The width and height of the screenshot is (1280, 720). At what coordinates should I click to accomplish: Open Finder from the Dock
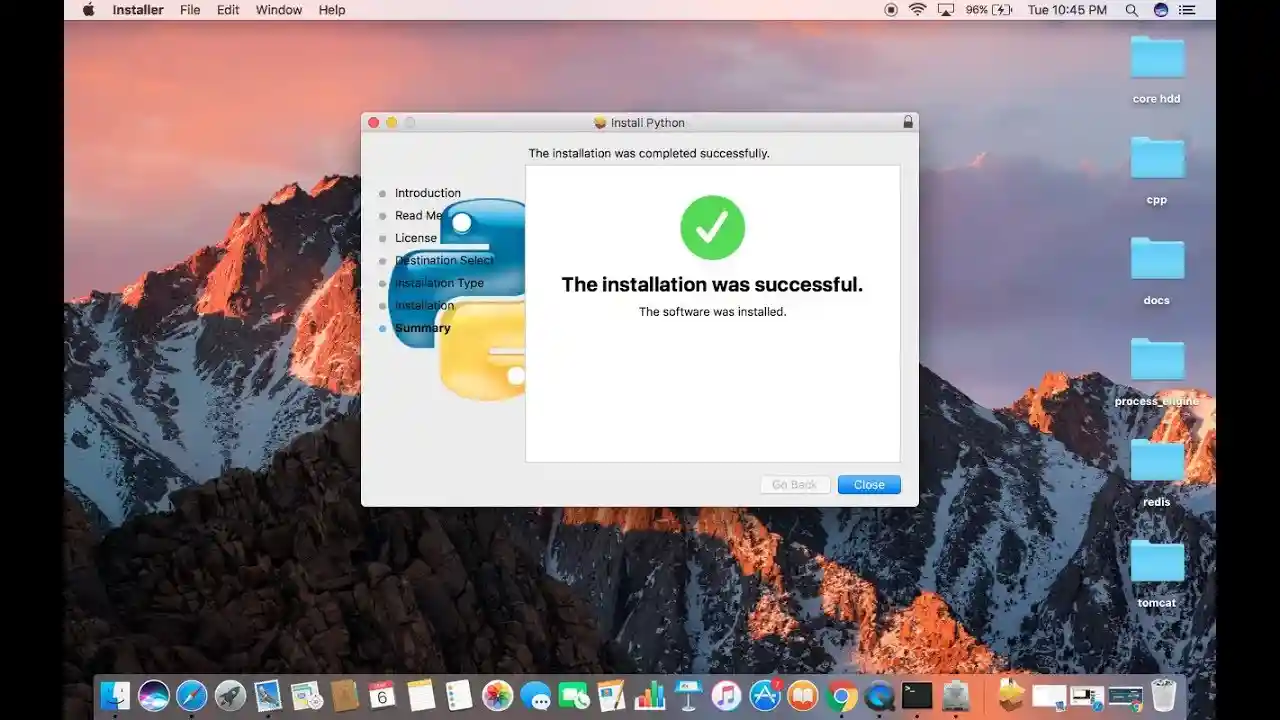tap(115, 695)
